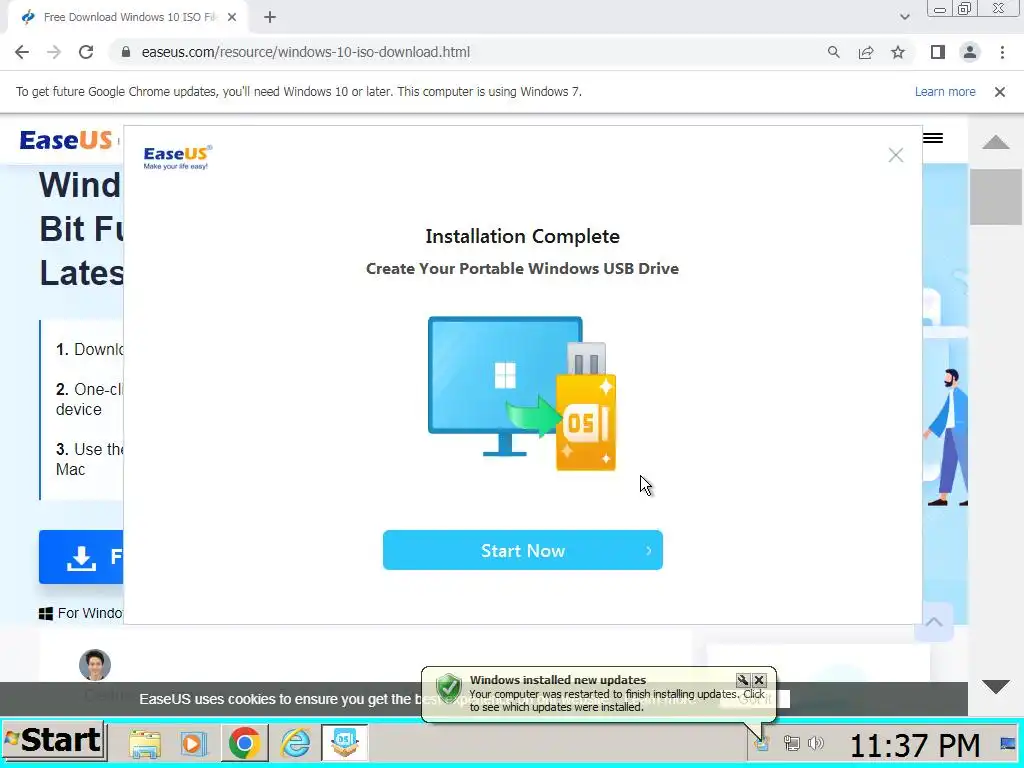Click the Start Now button in installer
This screenshot has height=768, width=1024.
coord(522,550)
